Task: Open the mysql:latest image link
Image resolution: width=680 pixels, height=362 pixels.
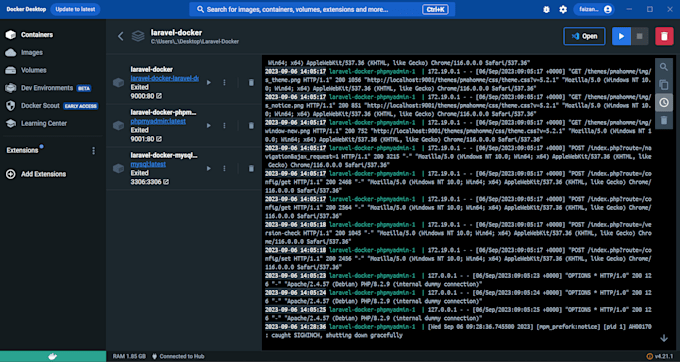Action: tap(148, 164)
